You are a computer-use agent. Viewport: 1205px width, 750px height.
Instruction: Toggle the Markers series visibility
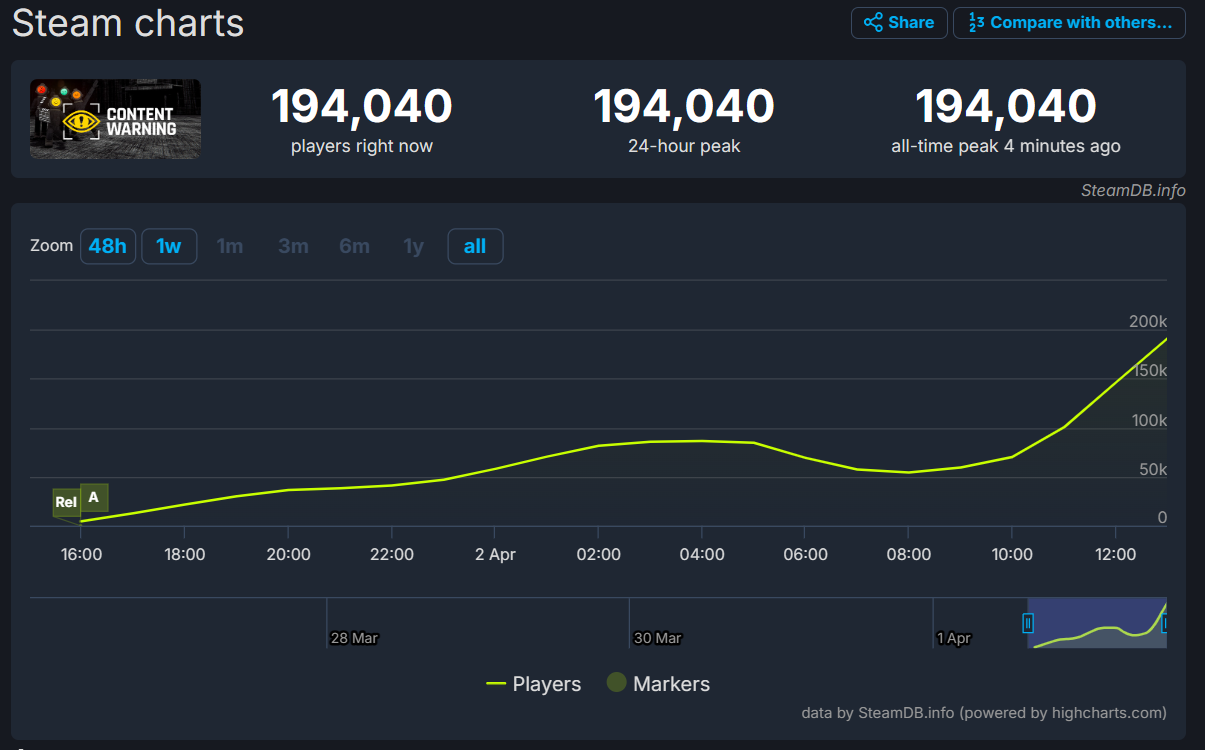click(671, 684)
